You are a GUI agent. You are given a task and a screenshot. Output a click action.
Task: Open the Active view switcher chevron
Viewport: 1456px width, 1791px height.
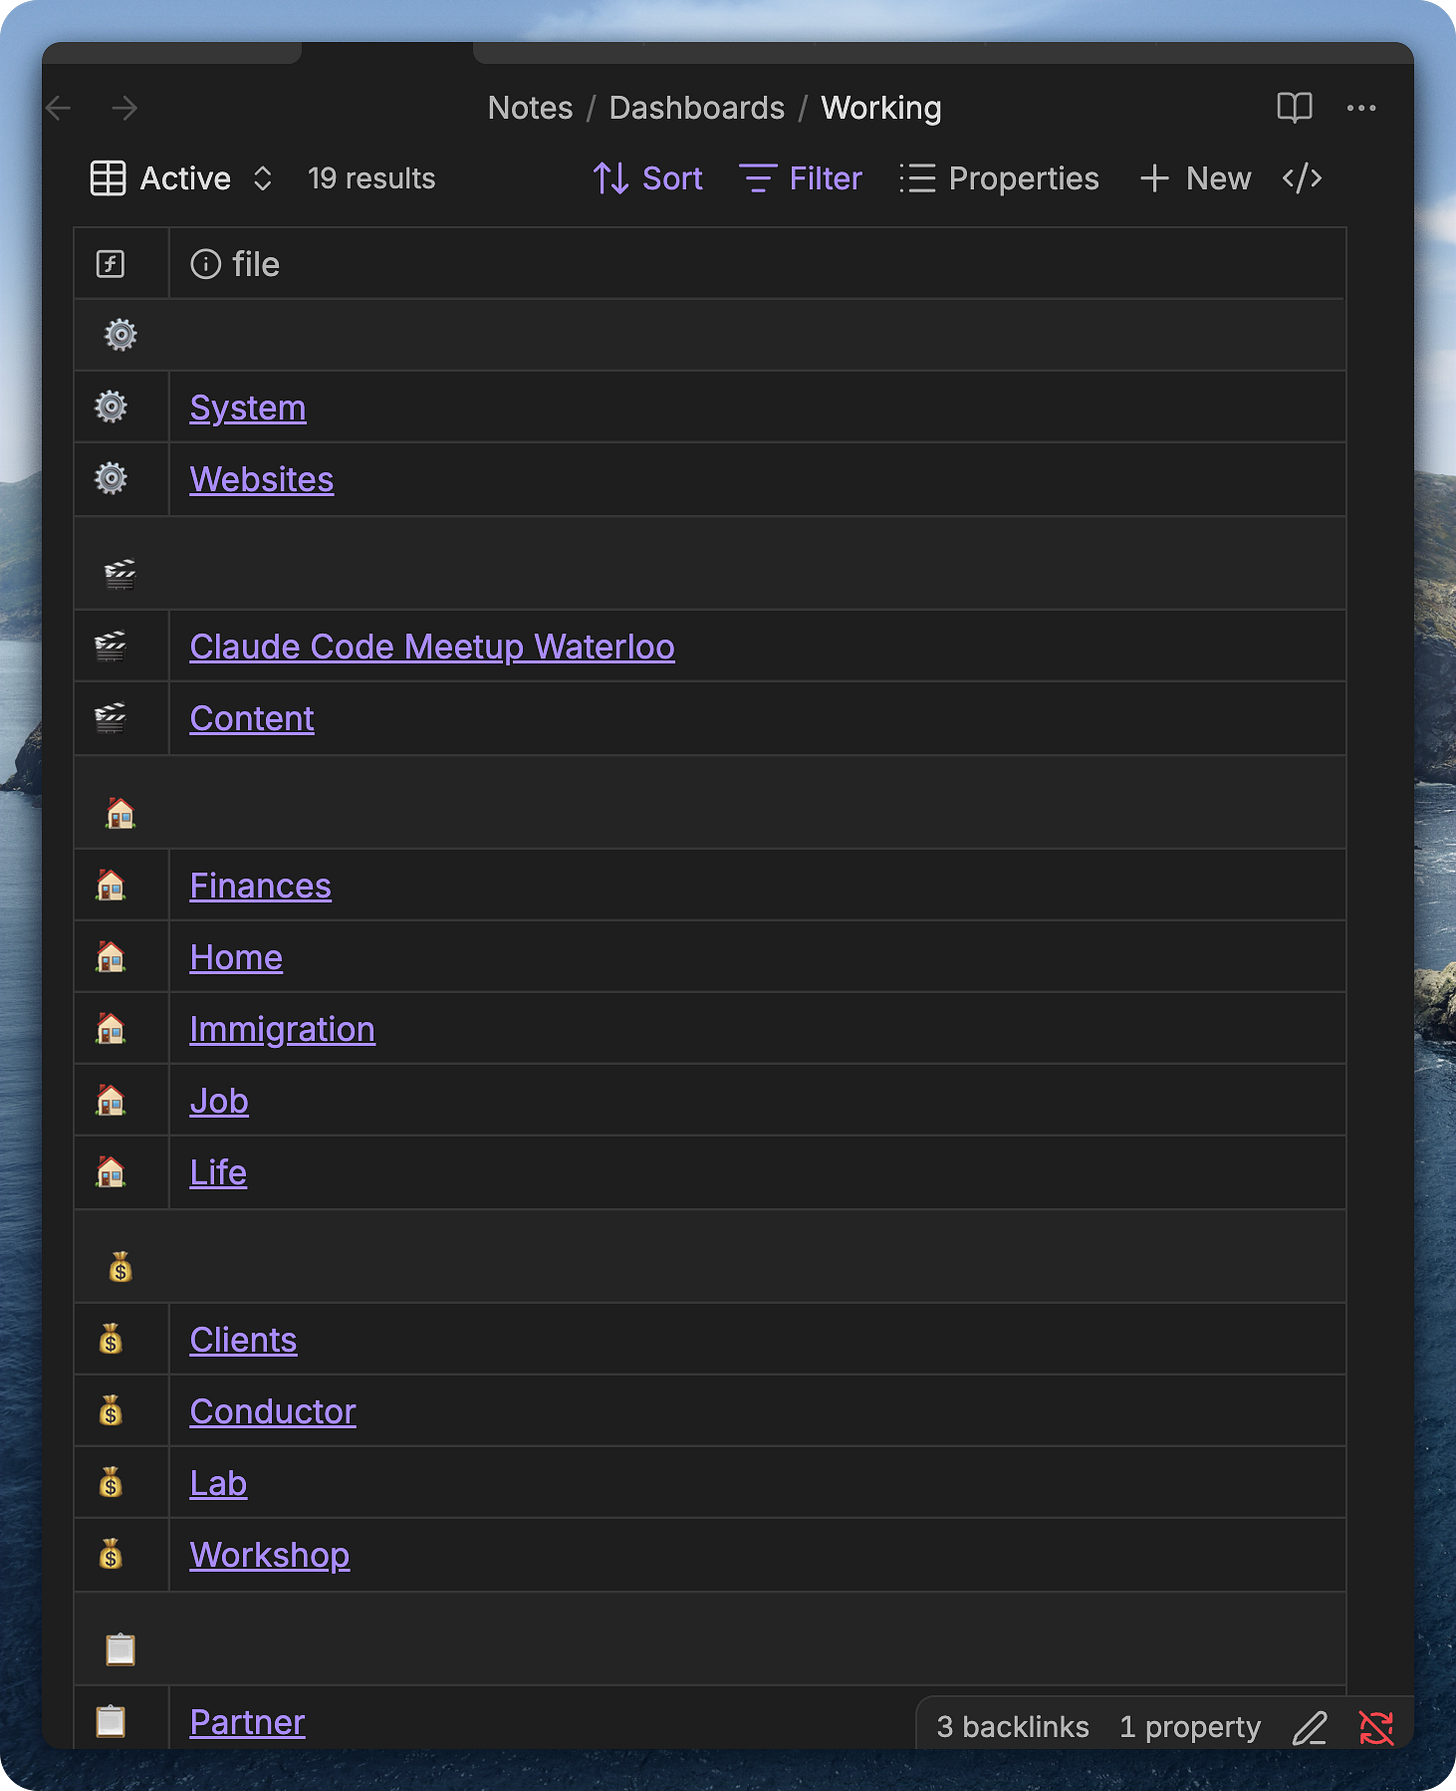pyautogui.click(x=262, y=179)
